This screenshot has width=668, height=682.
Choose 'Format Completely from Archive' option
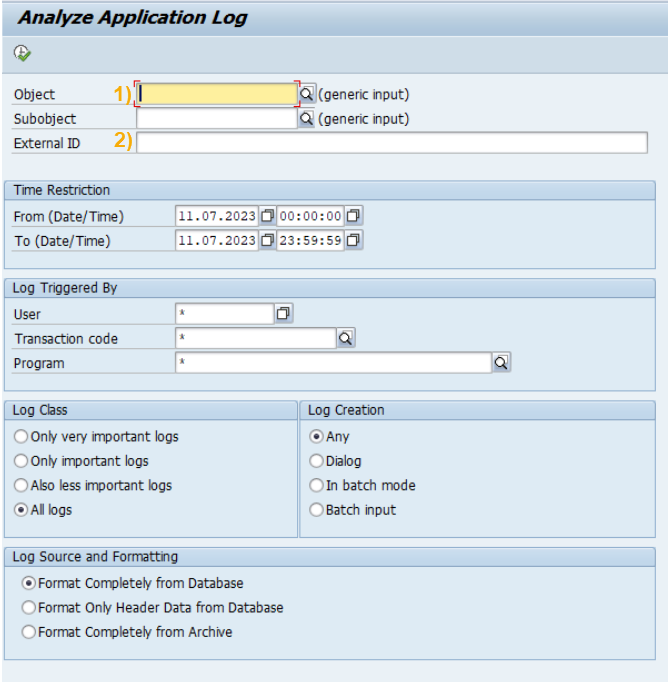(x=29, y=632)
